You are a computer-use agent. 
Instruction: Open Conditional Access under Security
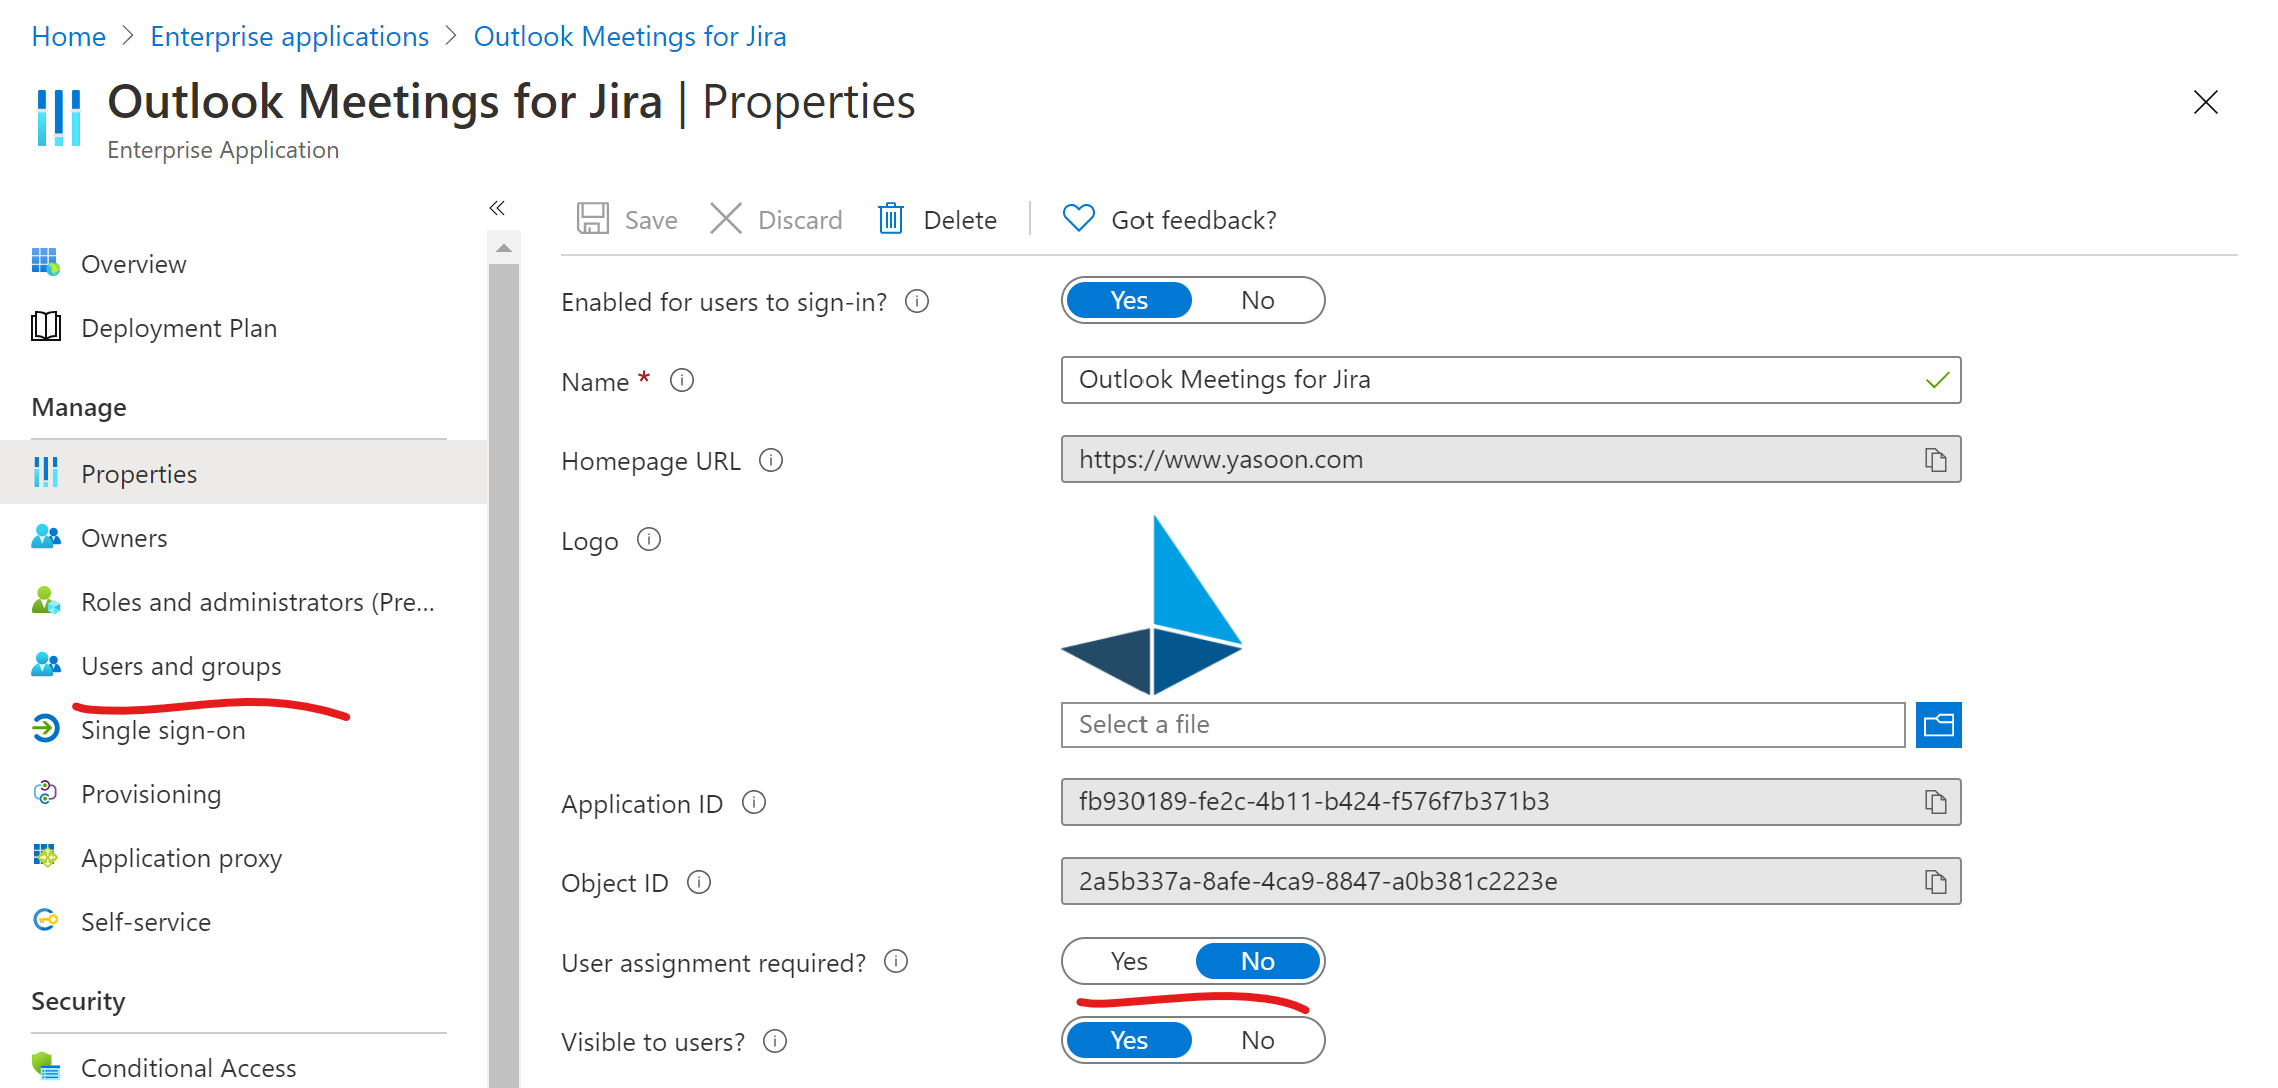pyautogui.click(x=188, y=1066)
